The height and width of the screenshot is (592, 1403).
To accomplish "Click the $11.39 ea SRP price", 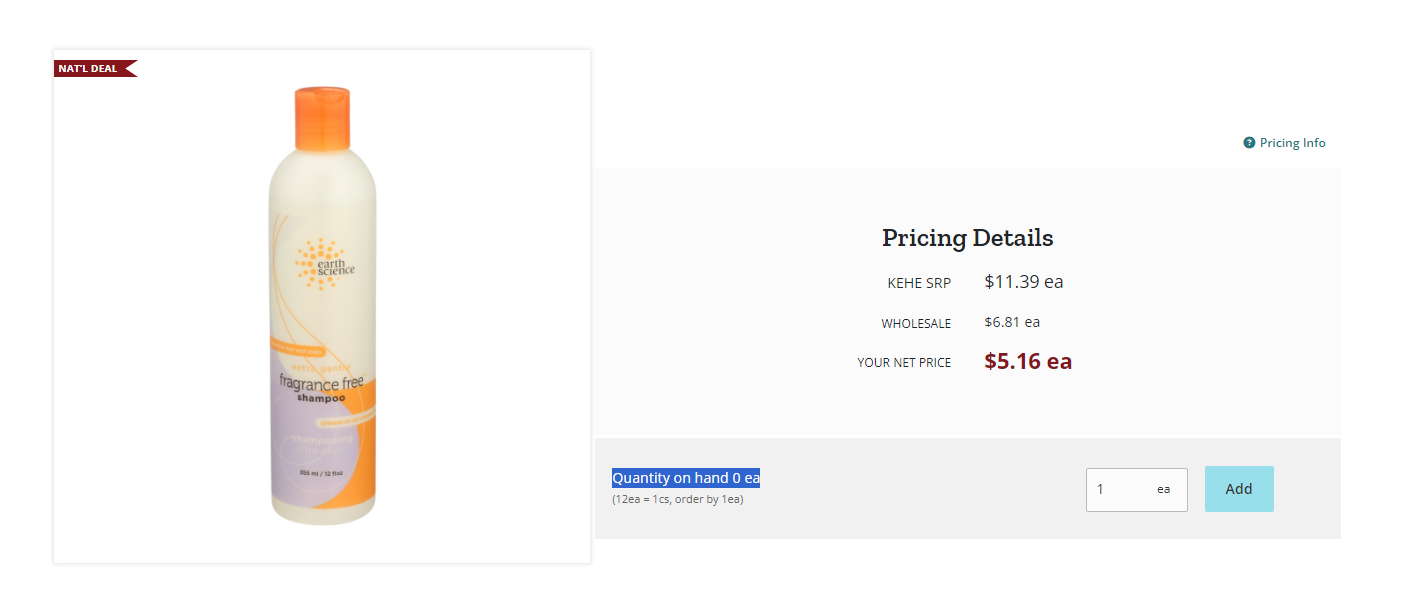I will [1024, 282].
